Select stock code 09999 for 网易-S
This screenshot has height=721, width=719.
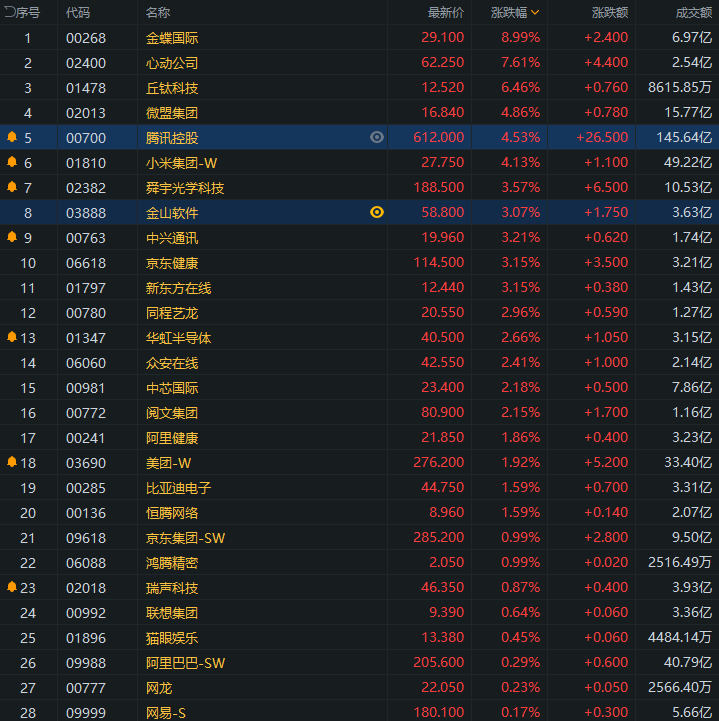click(x=86, y=713)
